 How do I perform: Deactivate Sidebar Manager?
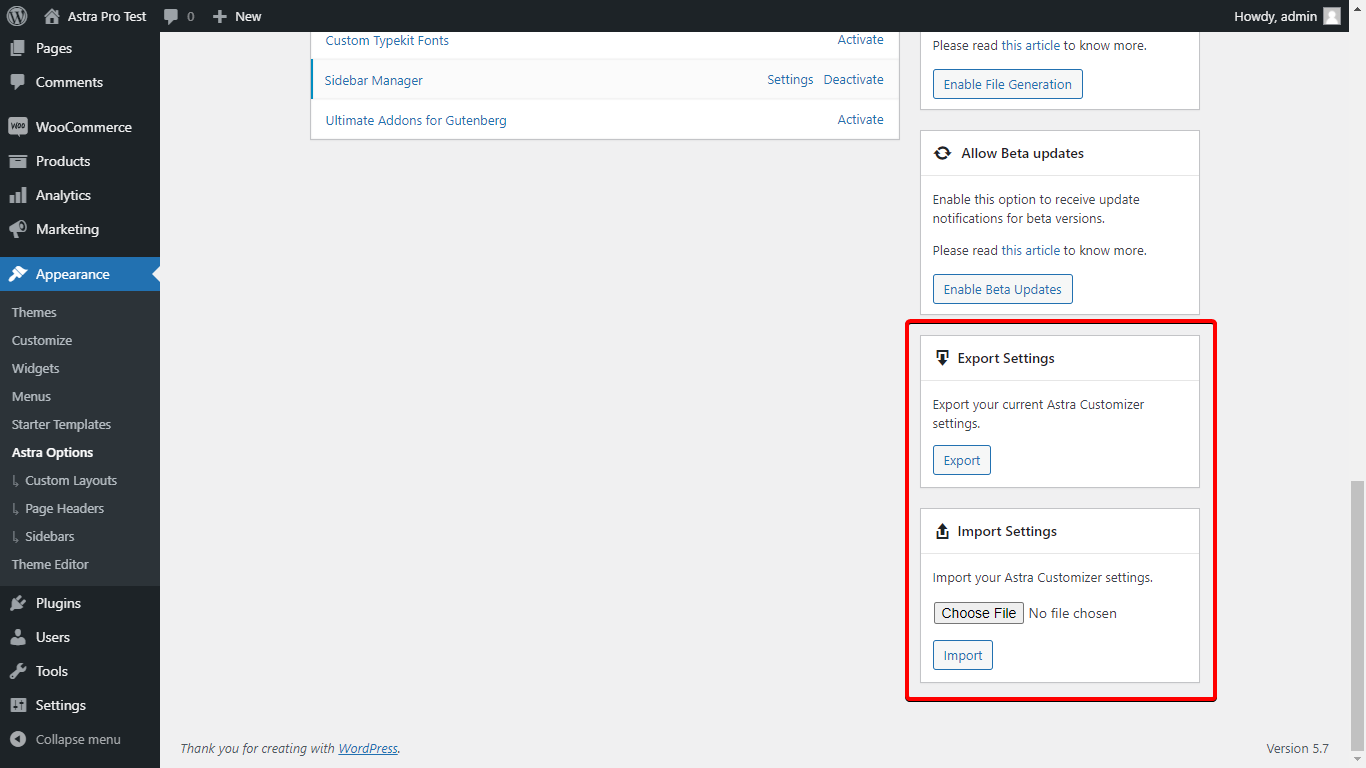coord(853,80)
